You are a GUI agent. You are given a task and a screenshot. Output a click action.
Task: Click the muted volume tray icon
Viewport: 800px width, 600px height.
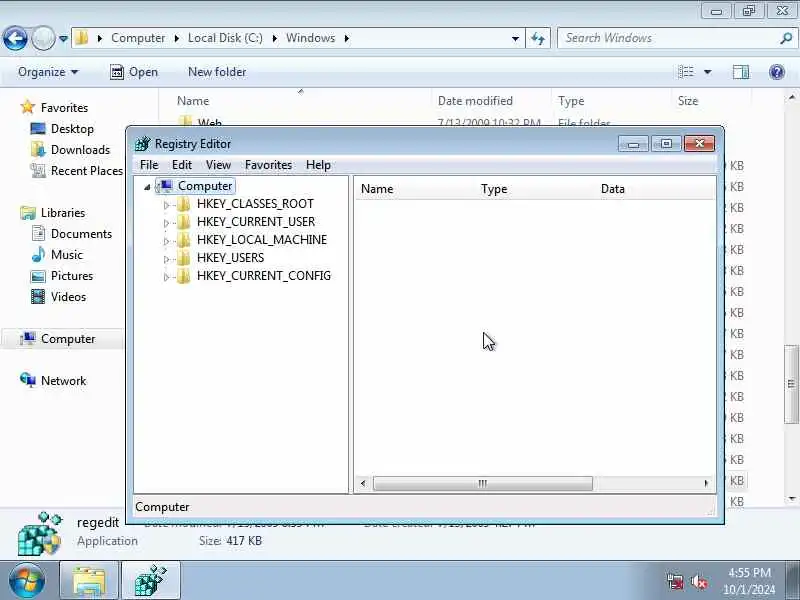(x=698, y=582)
